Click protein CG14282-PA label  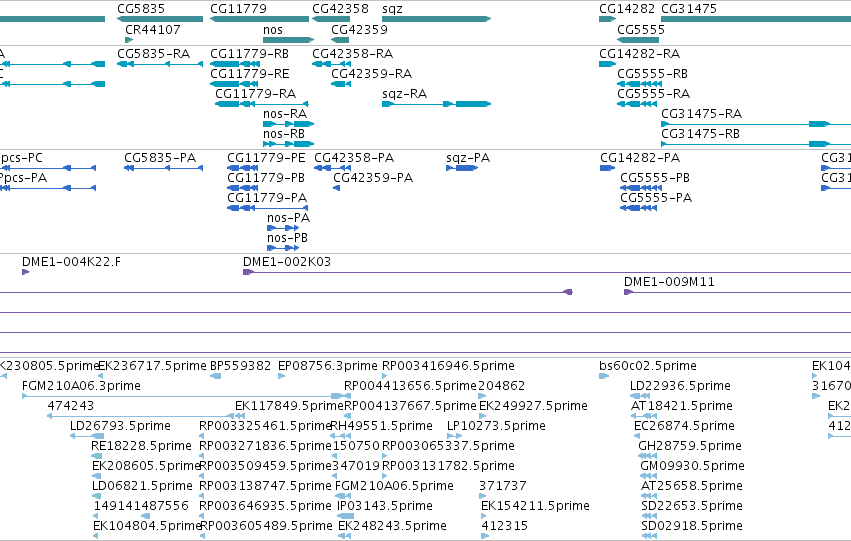point(640,158)
